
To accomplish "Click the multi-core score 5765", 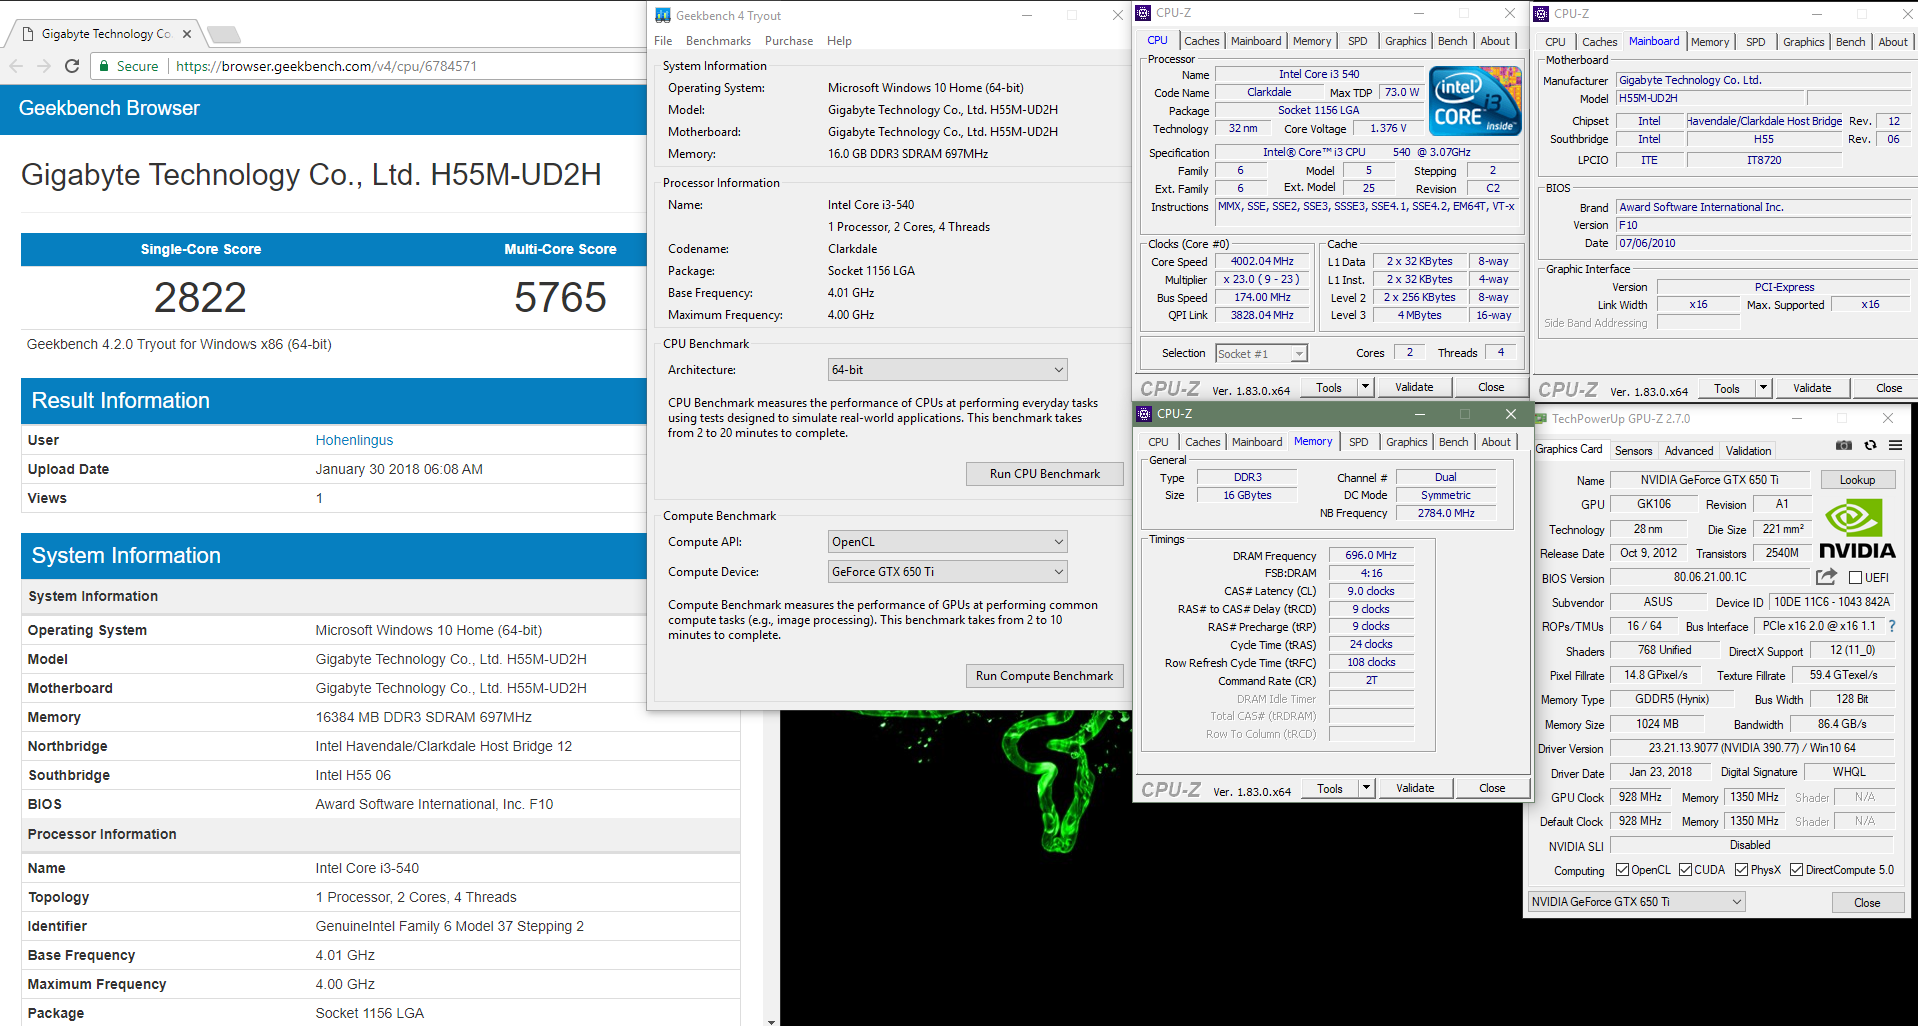I will pos(560,298).
